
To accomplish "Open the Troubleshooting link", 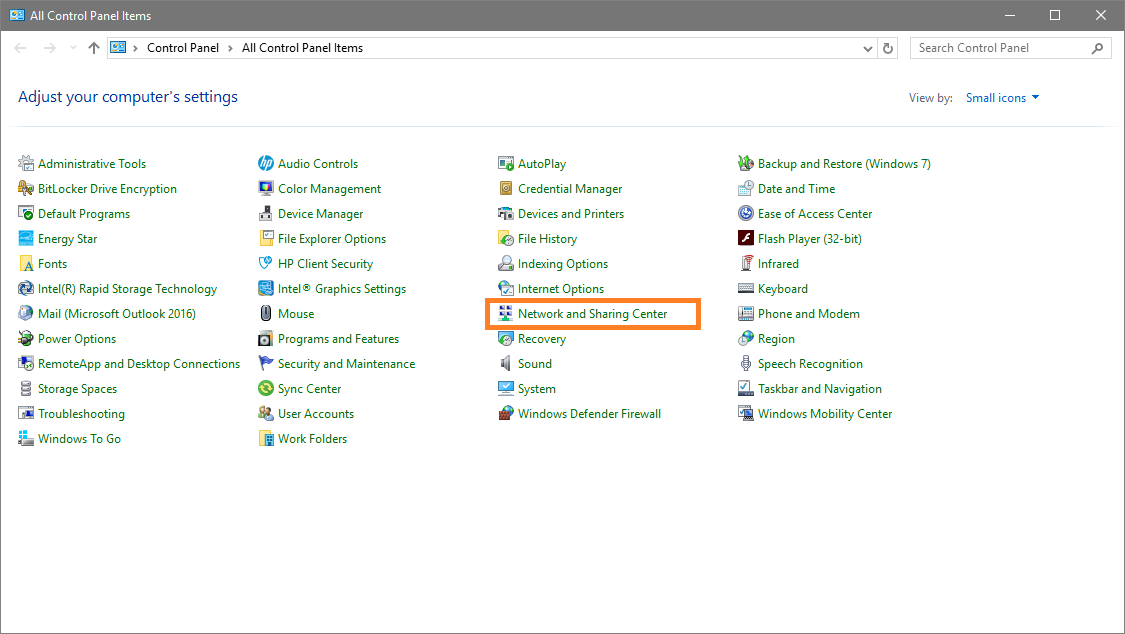I will pos(81,414).
